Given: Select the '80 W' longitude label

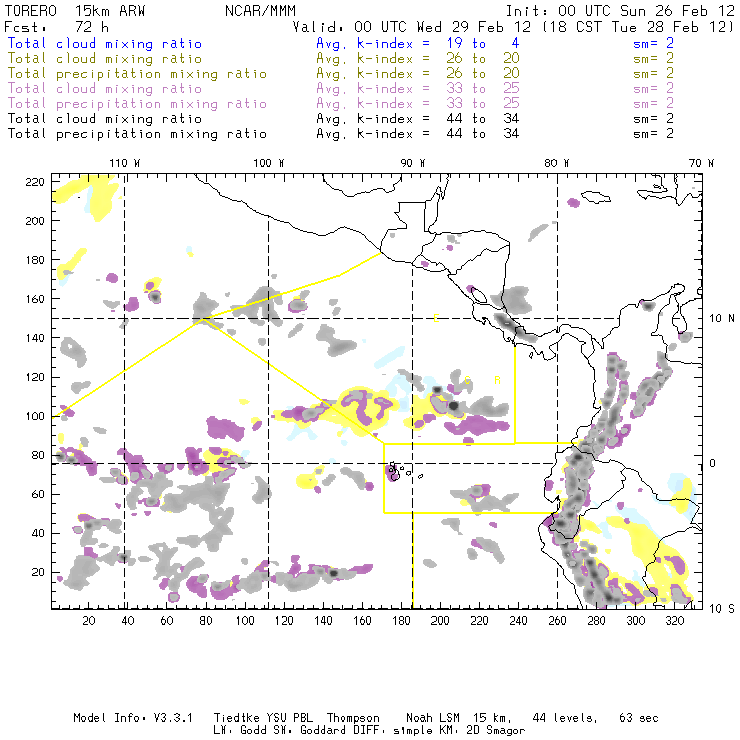Looking at the screenshot, I should click(x=557, y=163).
